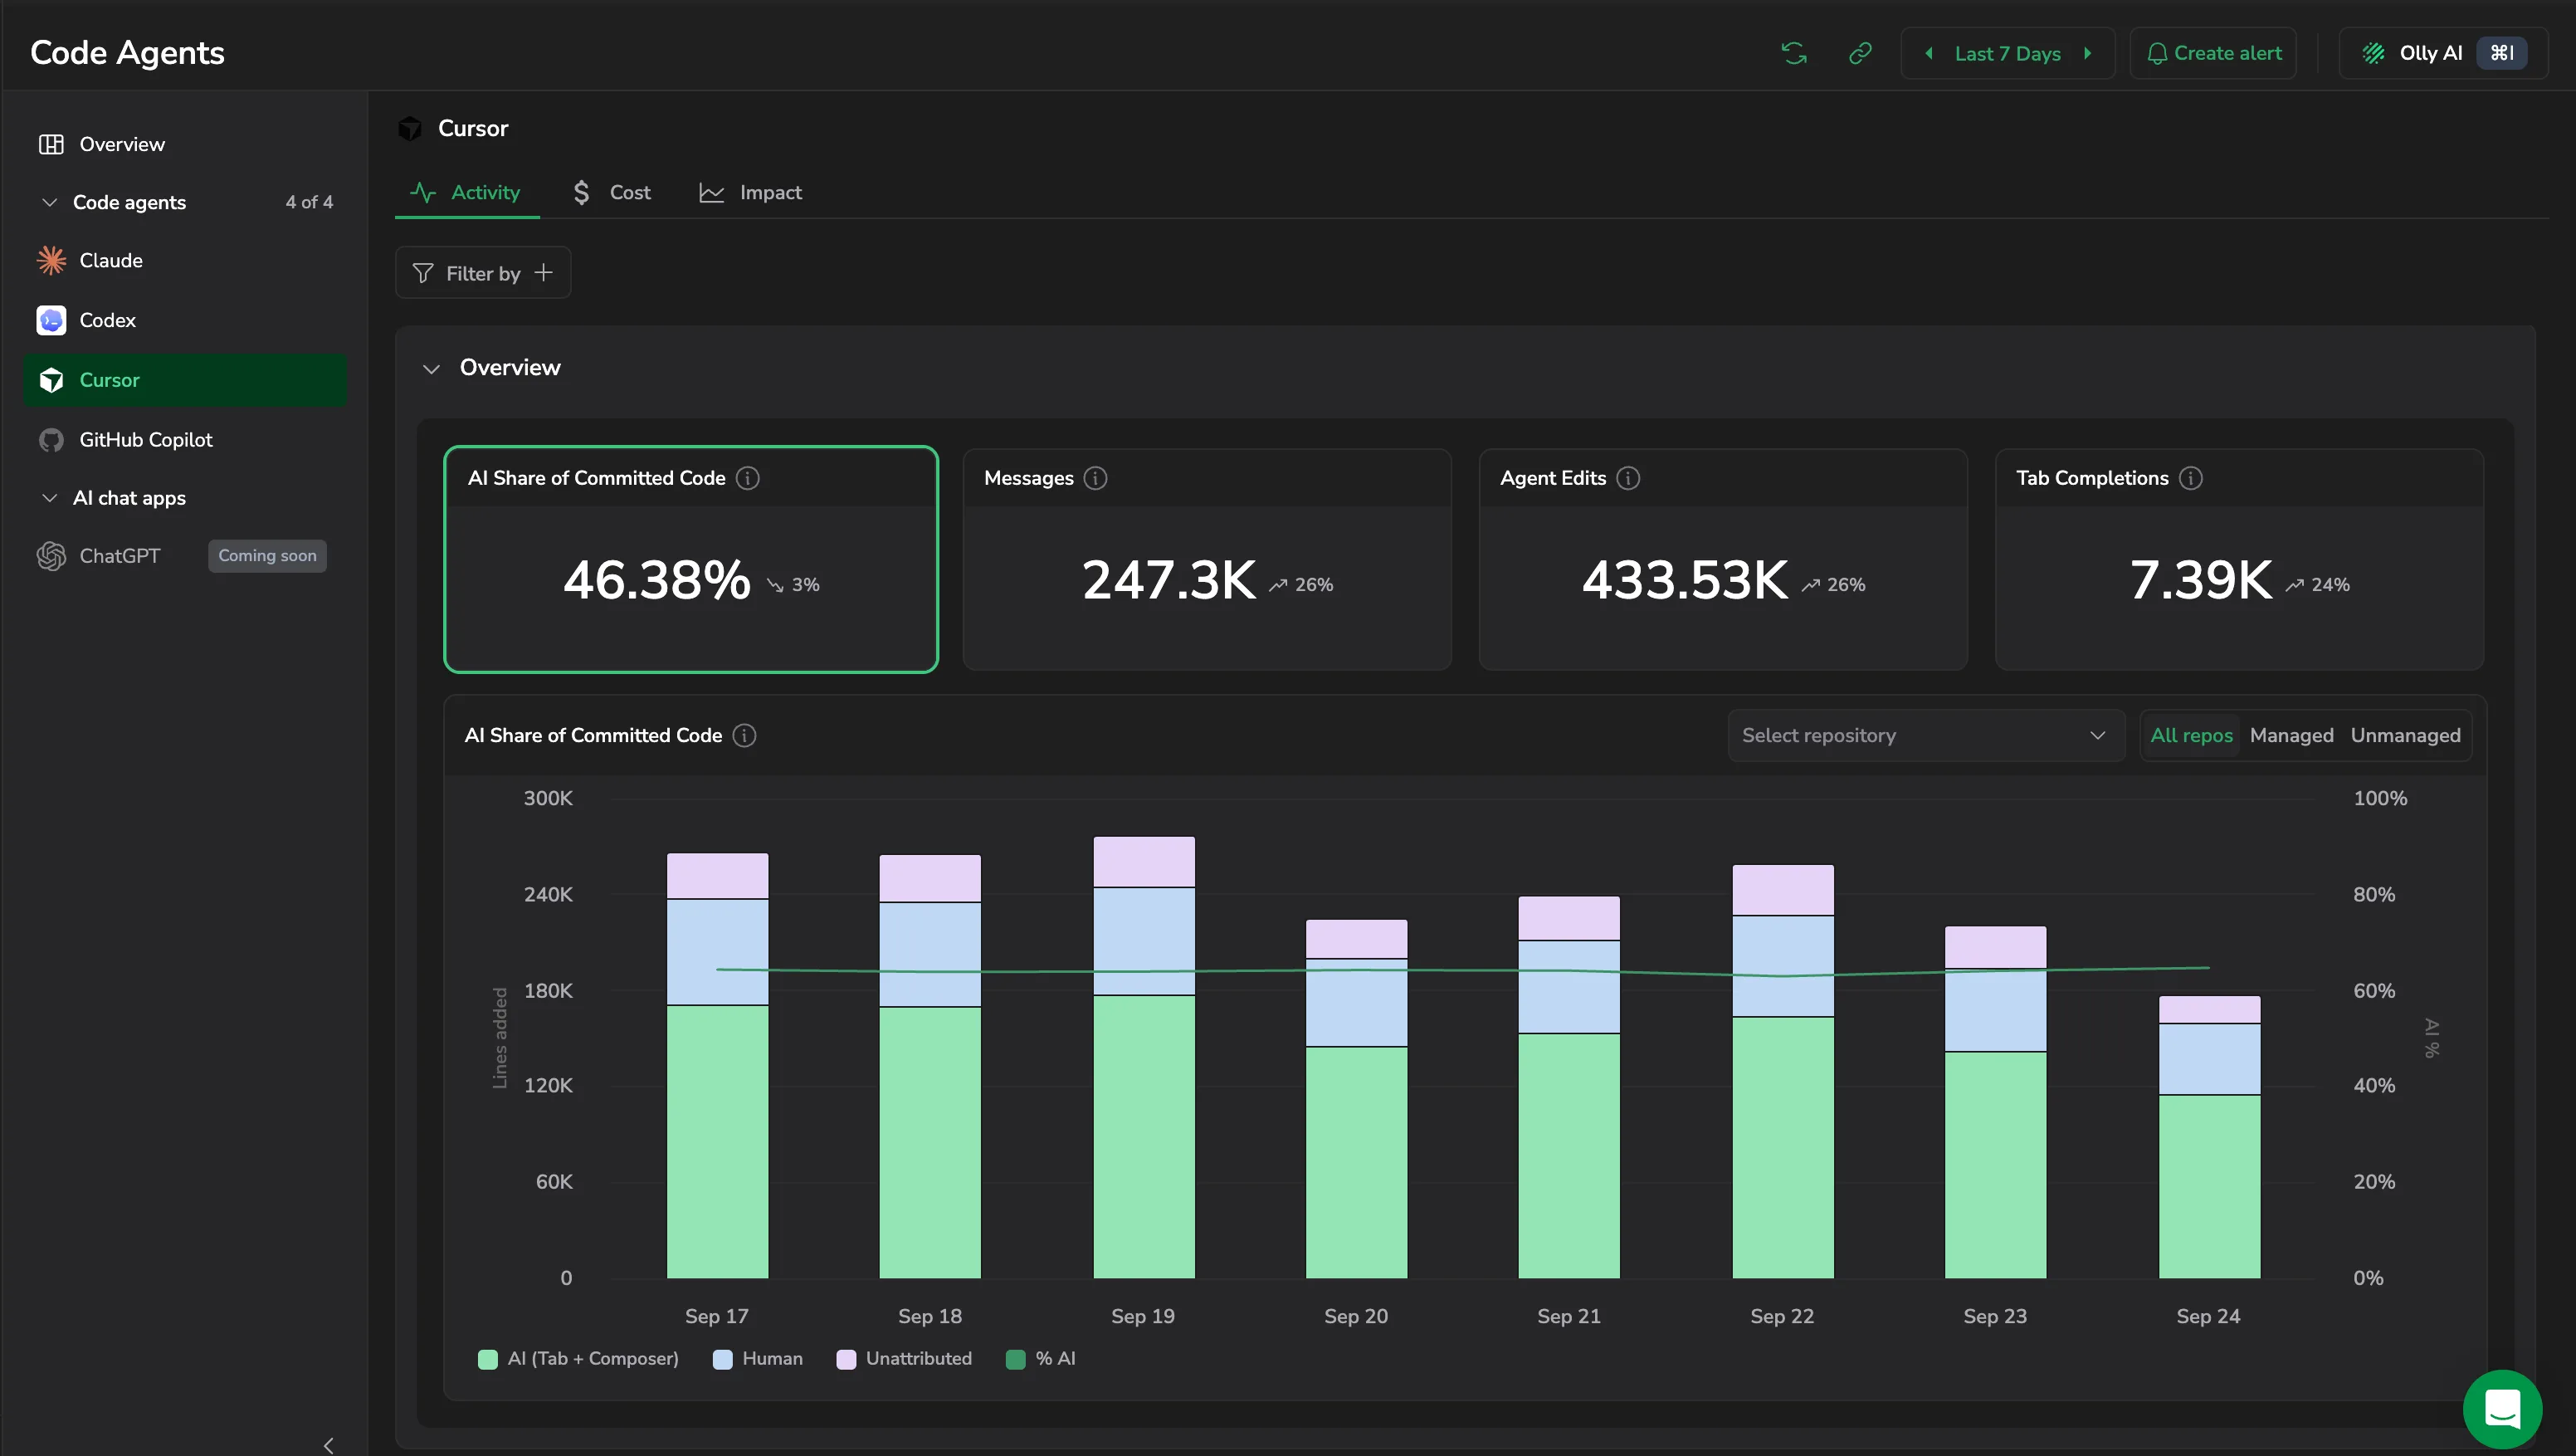This screenshot has width=2576, height=1456.
Task: Switch to the Cost tab
Action: [611, 192]
